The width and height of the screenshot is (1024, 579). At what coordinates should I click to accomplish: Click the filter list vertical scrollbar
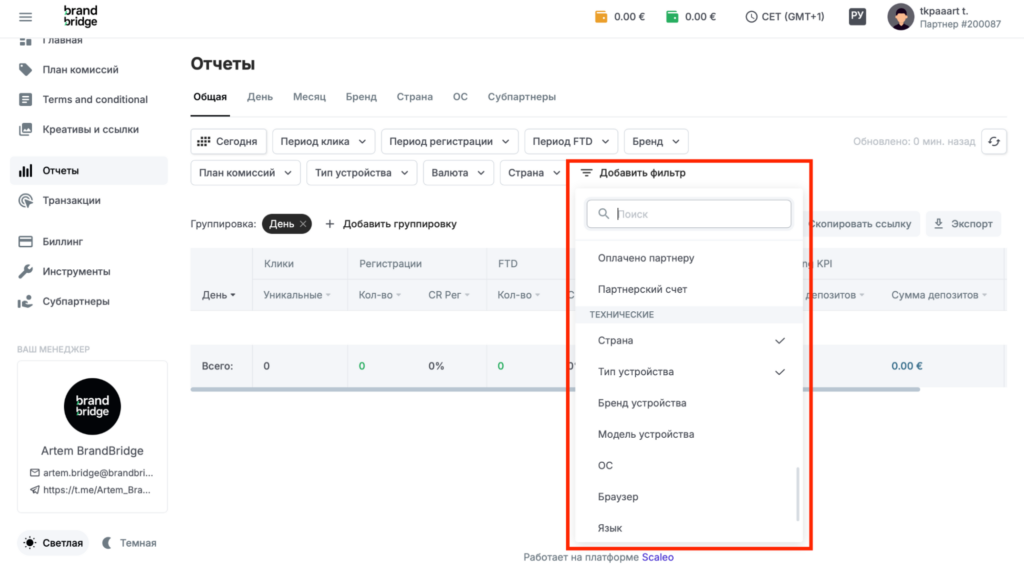[x=797, y=494]
